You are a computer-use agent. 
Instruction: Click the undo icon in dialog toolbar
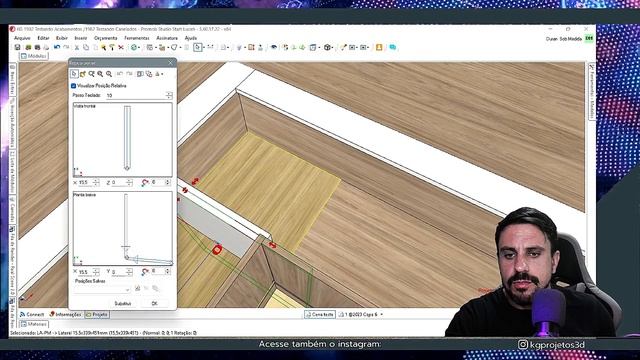[120, 74]
